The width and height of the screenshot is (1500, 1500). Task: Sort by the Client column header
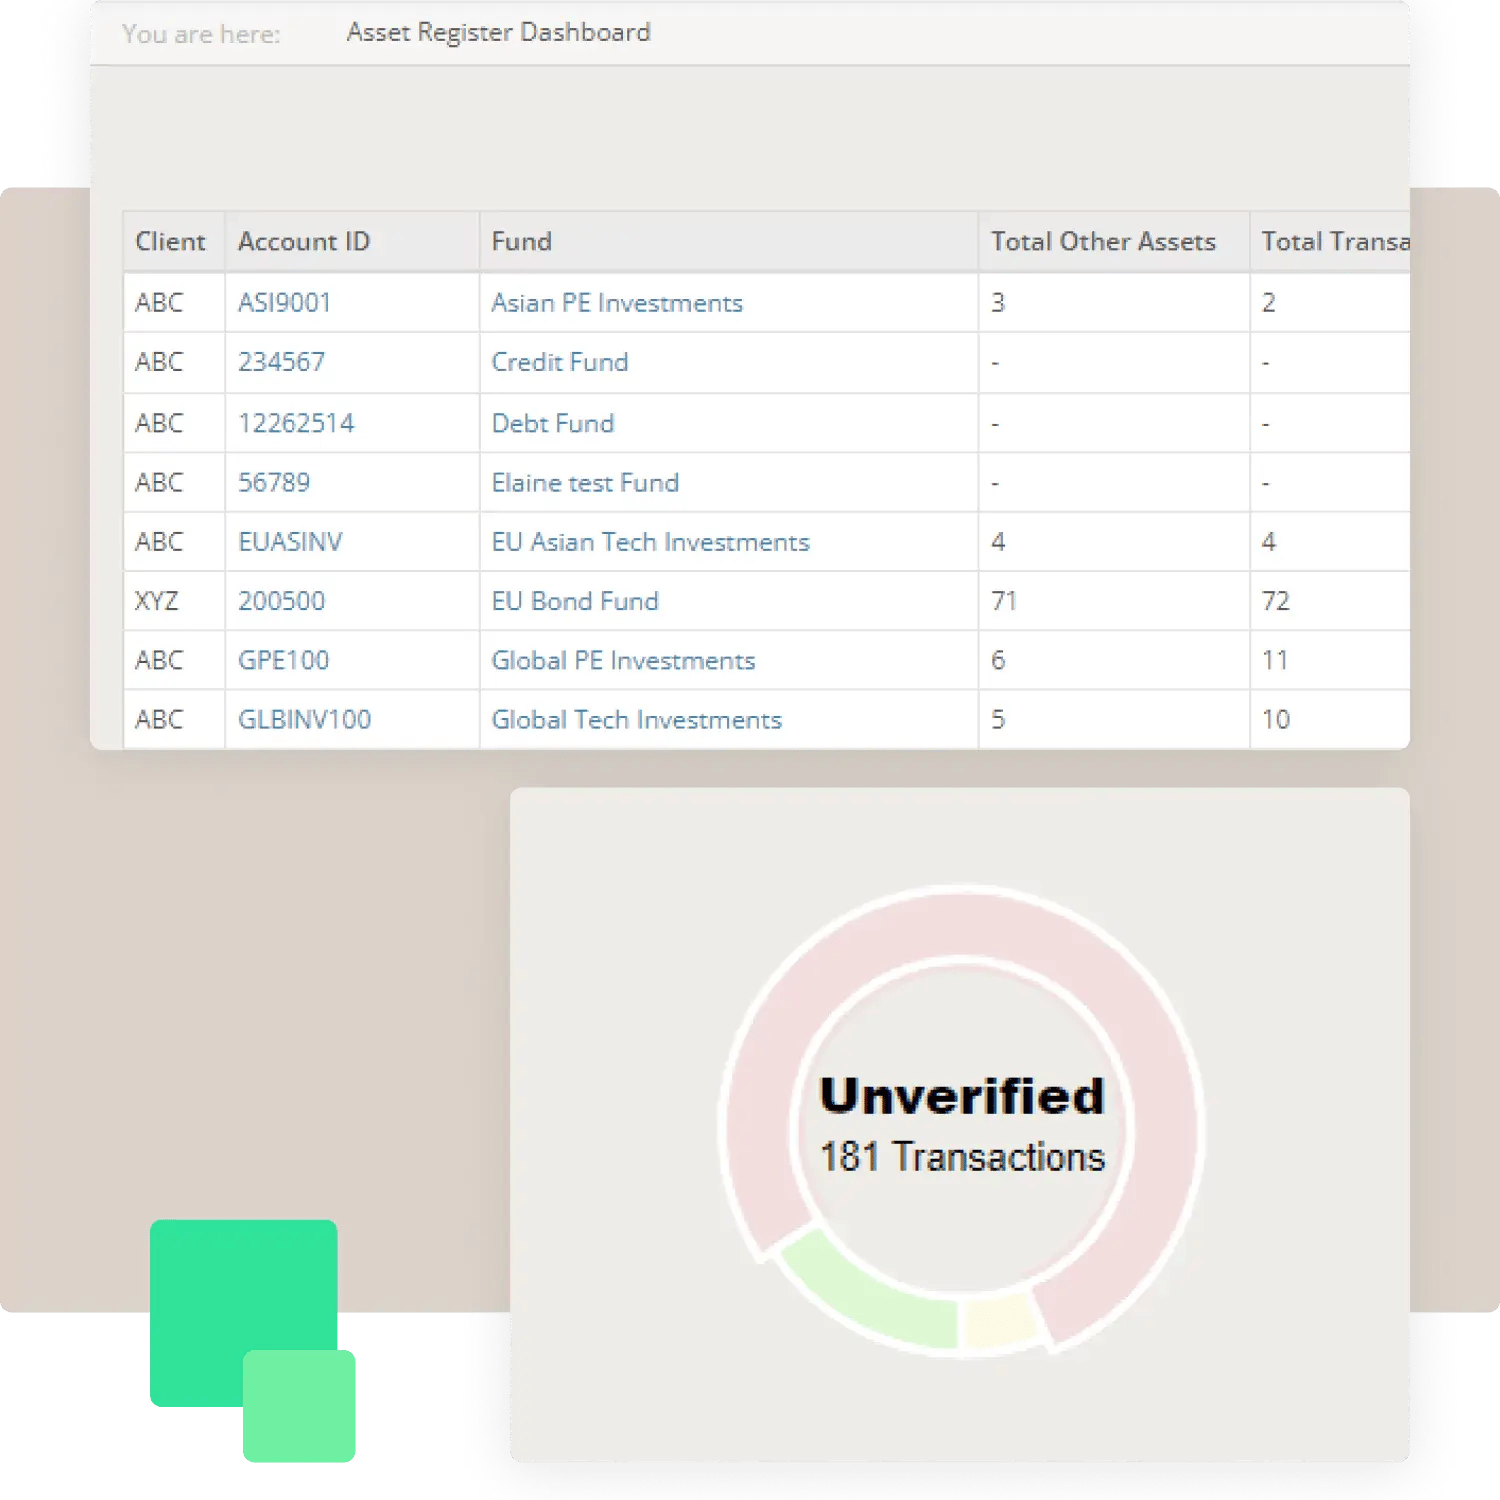tap(170, 242)
